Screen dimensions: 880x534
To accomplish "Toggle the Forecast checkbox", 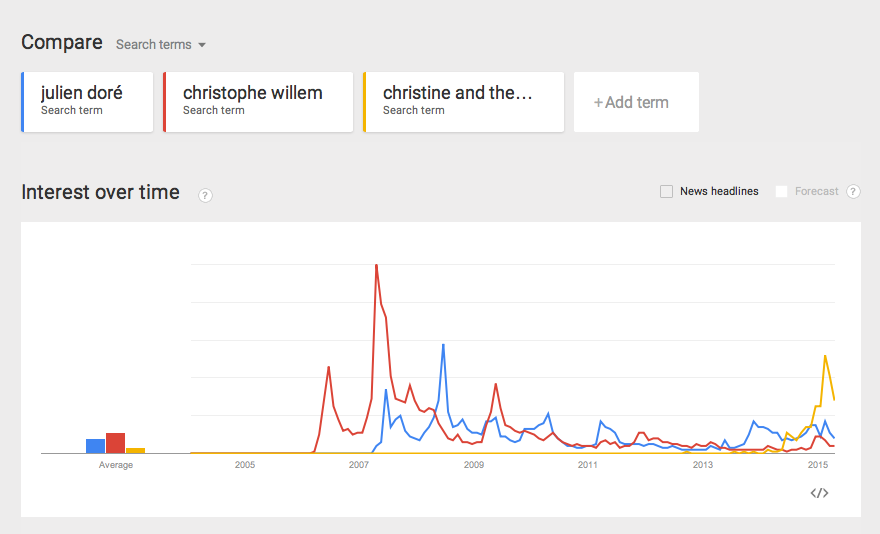I will point(781,191).
